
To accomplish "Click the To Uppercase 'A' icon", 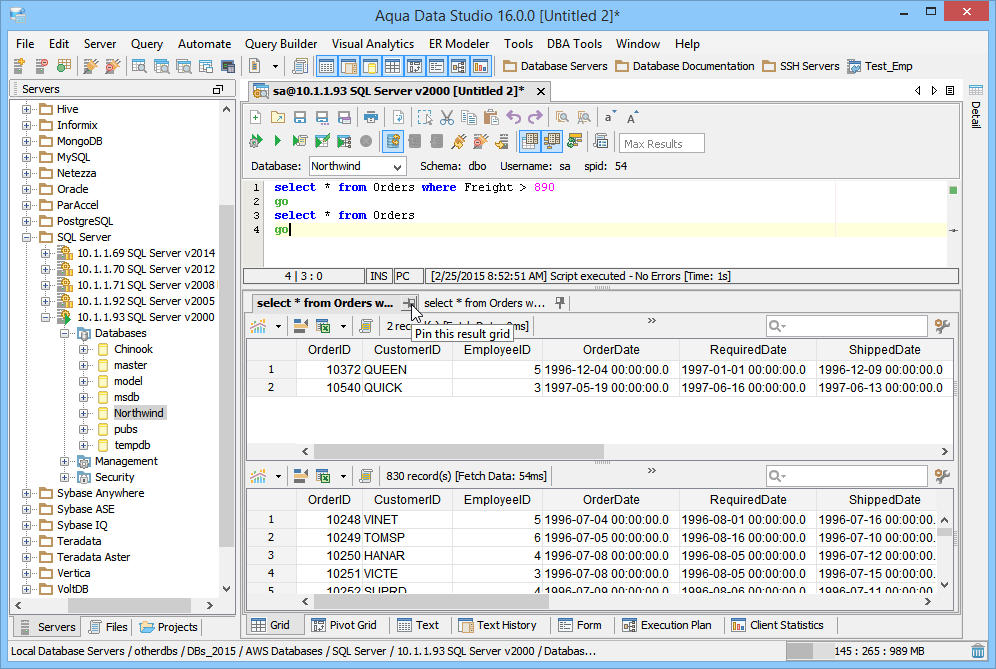I will (x=632, y=118).
